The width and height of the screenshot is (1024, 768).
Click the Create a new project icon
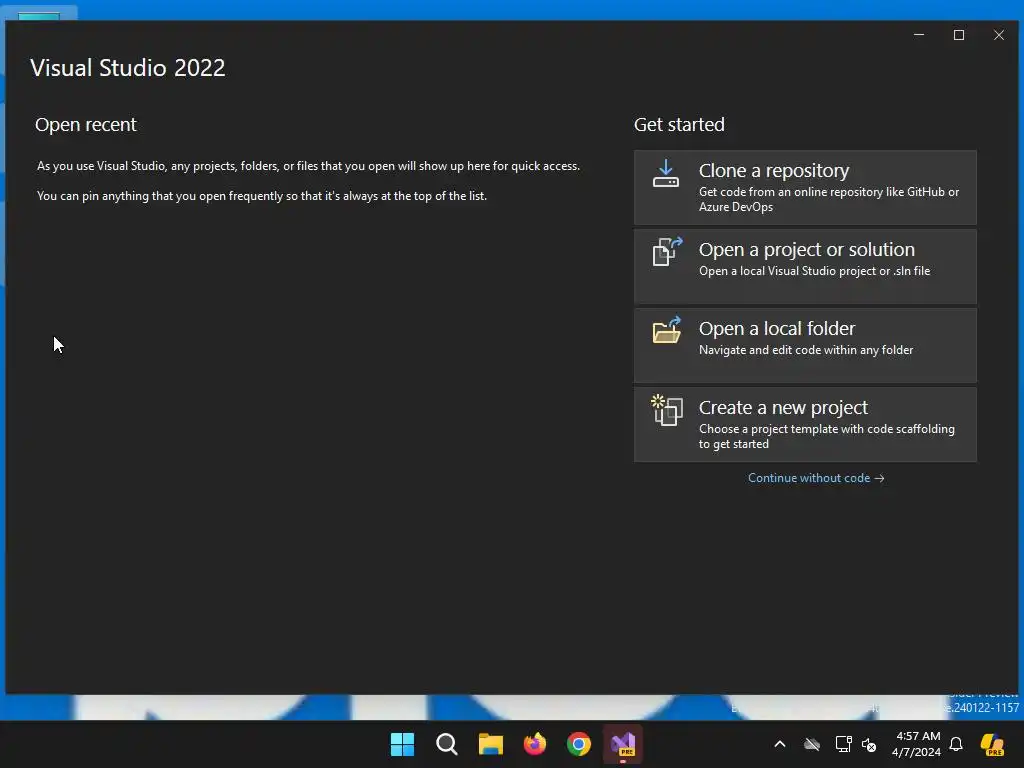coord(667,410)
